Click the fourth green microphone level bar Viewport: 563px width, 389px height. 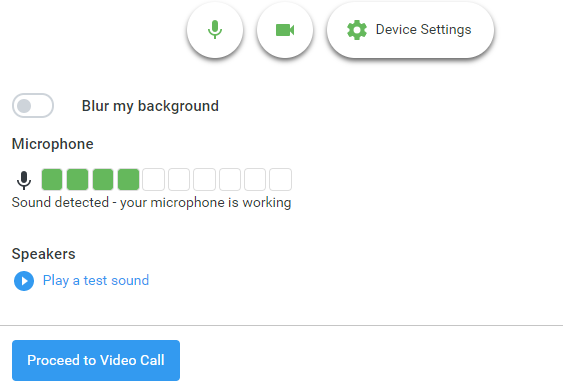(x=129, y=179)
